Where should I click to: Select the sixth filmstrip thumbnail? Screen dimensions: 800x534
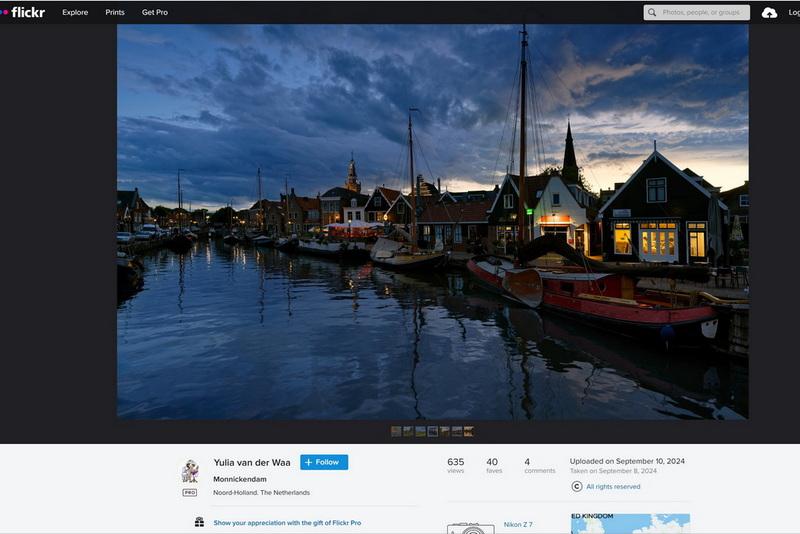pyautogui.click(x=457, y=431)
